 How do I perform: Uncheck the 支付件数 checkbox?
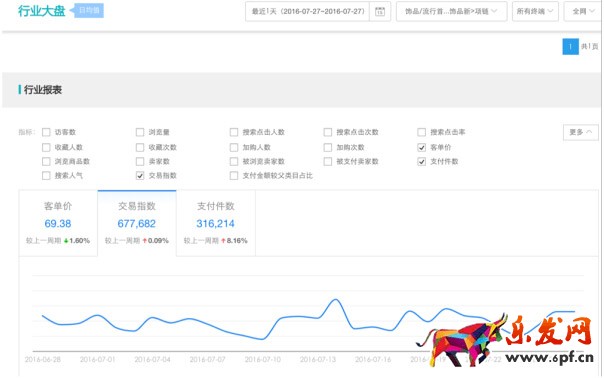point(422,161)
